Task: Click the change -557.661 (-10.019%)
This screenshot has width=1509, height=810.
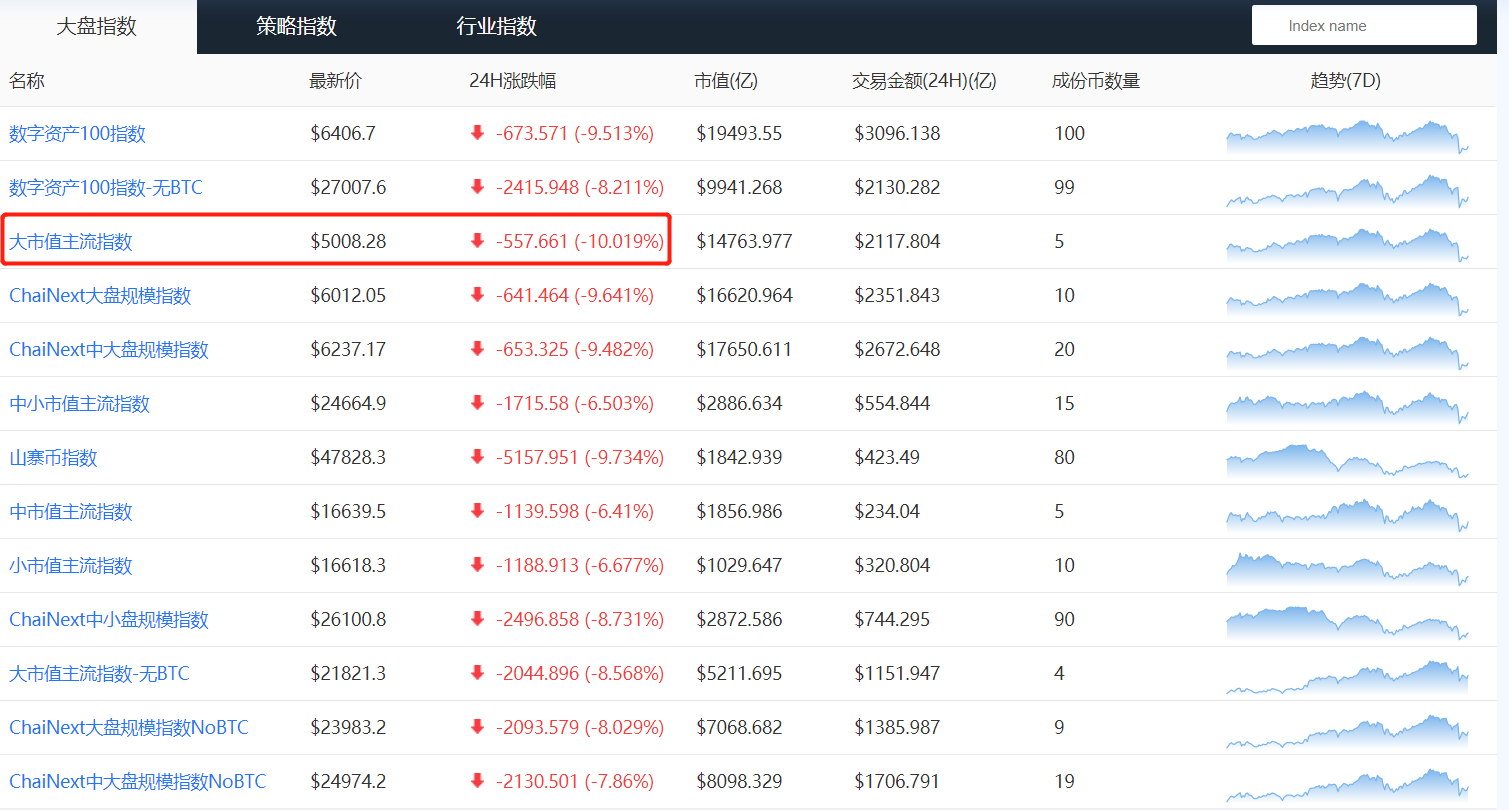Action: [580, 242]
